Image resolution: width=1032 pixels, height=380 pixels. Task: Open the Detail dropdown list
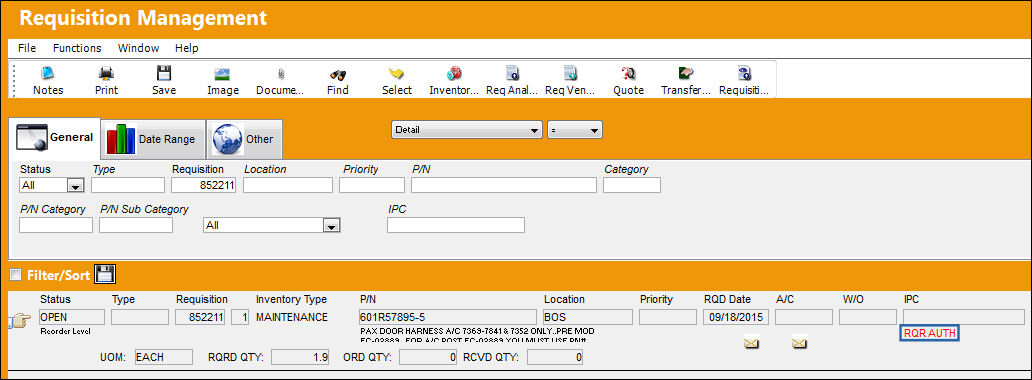coord(467,130)
